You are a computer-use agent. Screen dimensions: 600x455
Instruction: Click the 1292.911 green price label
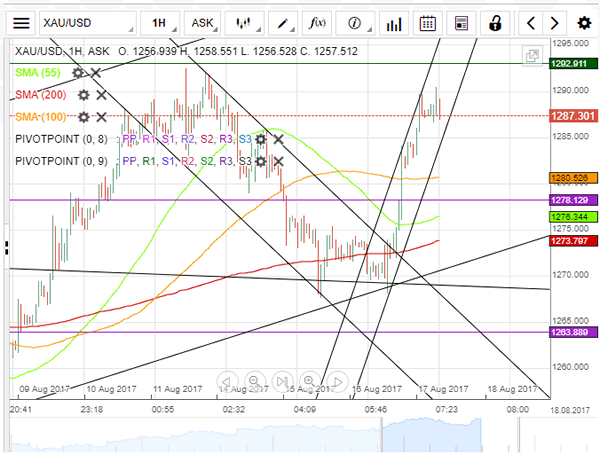coord(573,64)
